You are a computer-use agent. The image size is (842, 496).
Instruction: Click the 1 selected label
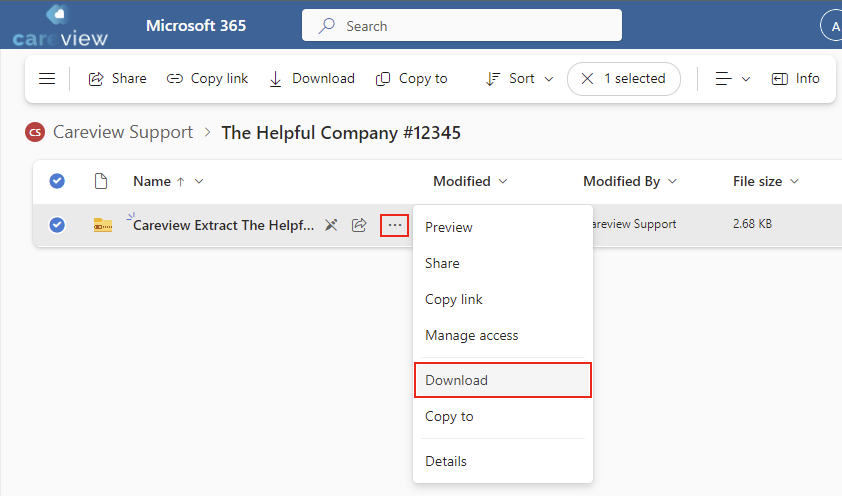[635, 78]
